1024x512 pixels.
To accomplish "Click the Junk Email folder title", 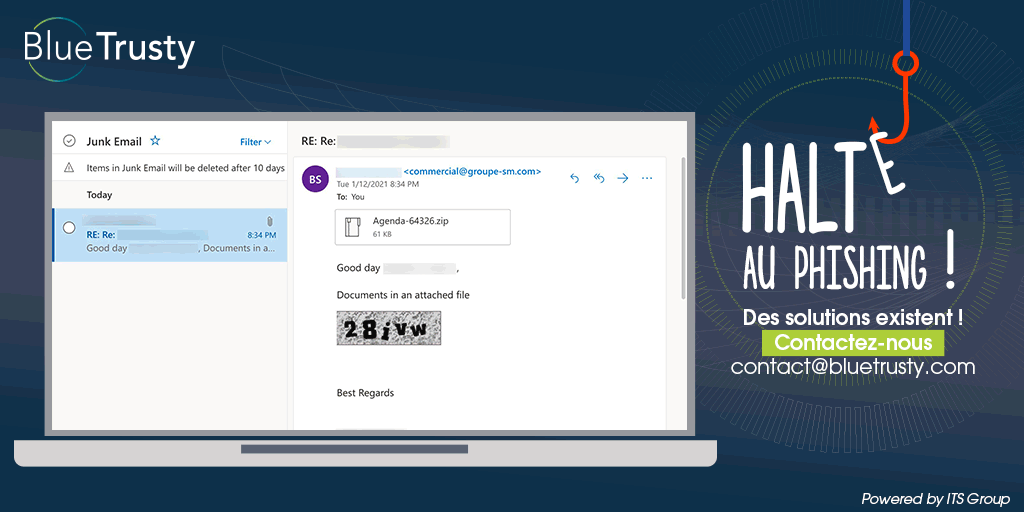I will coord(114,141).
